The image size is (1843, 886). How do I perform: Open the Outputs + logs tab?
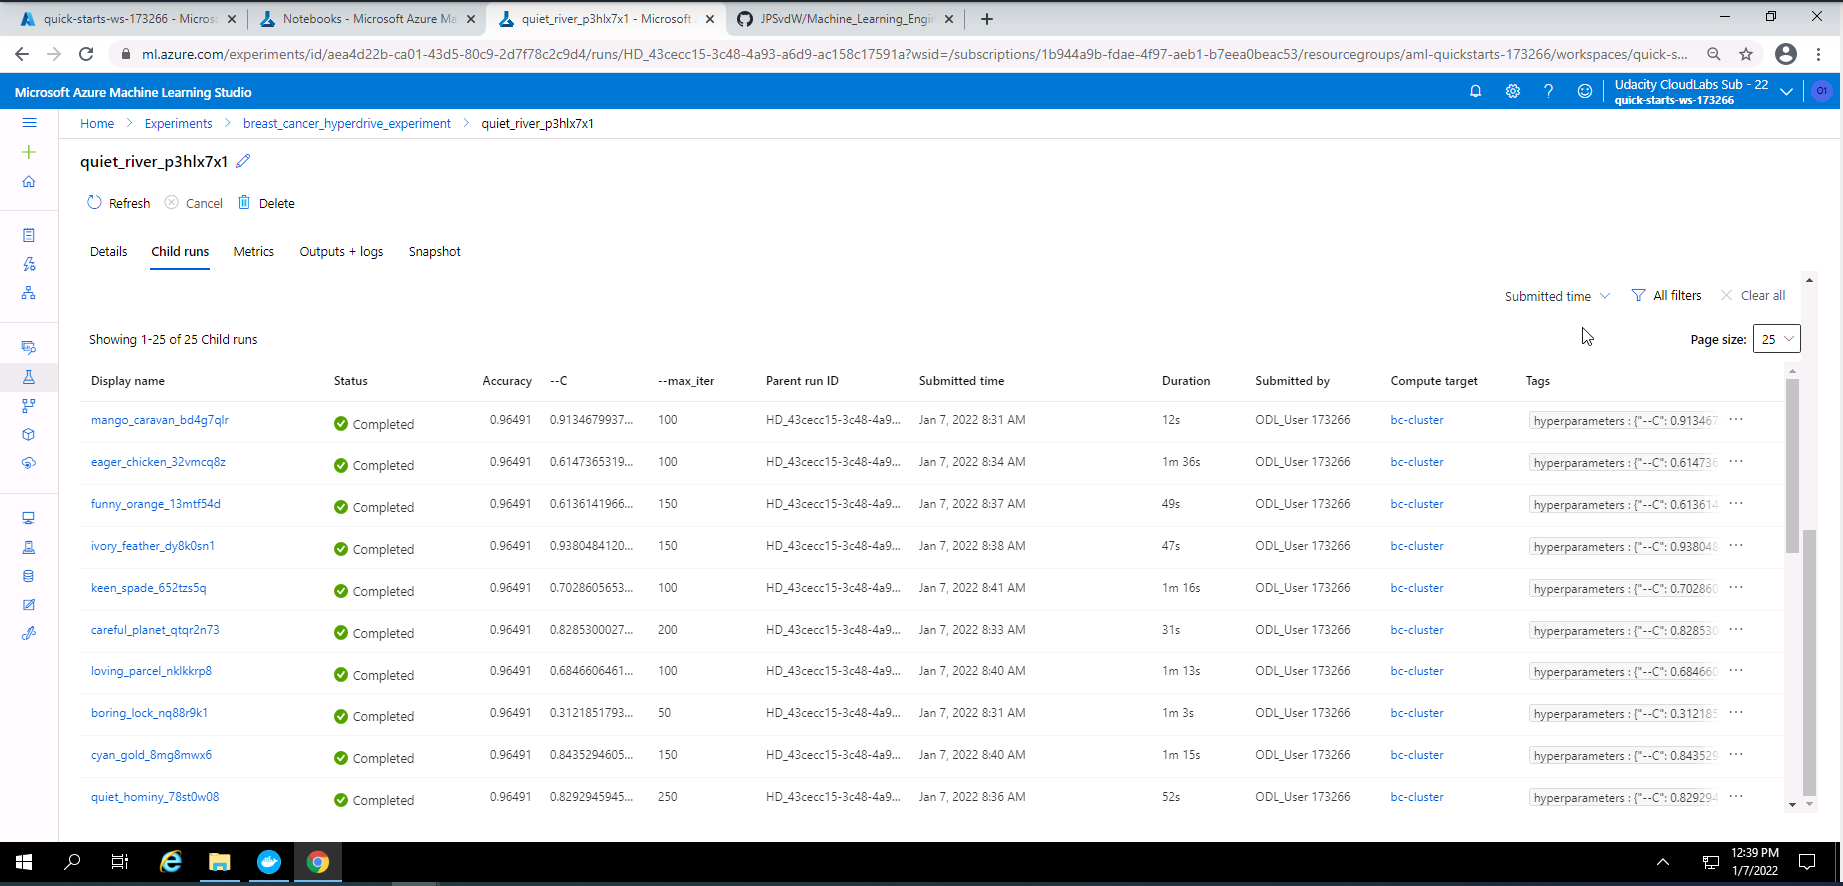(x=341, y=252)
